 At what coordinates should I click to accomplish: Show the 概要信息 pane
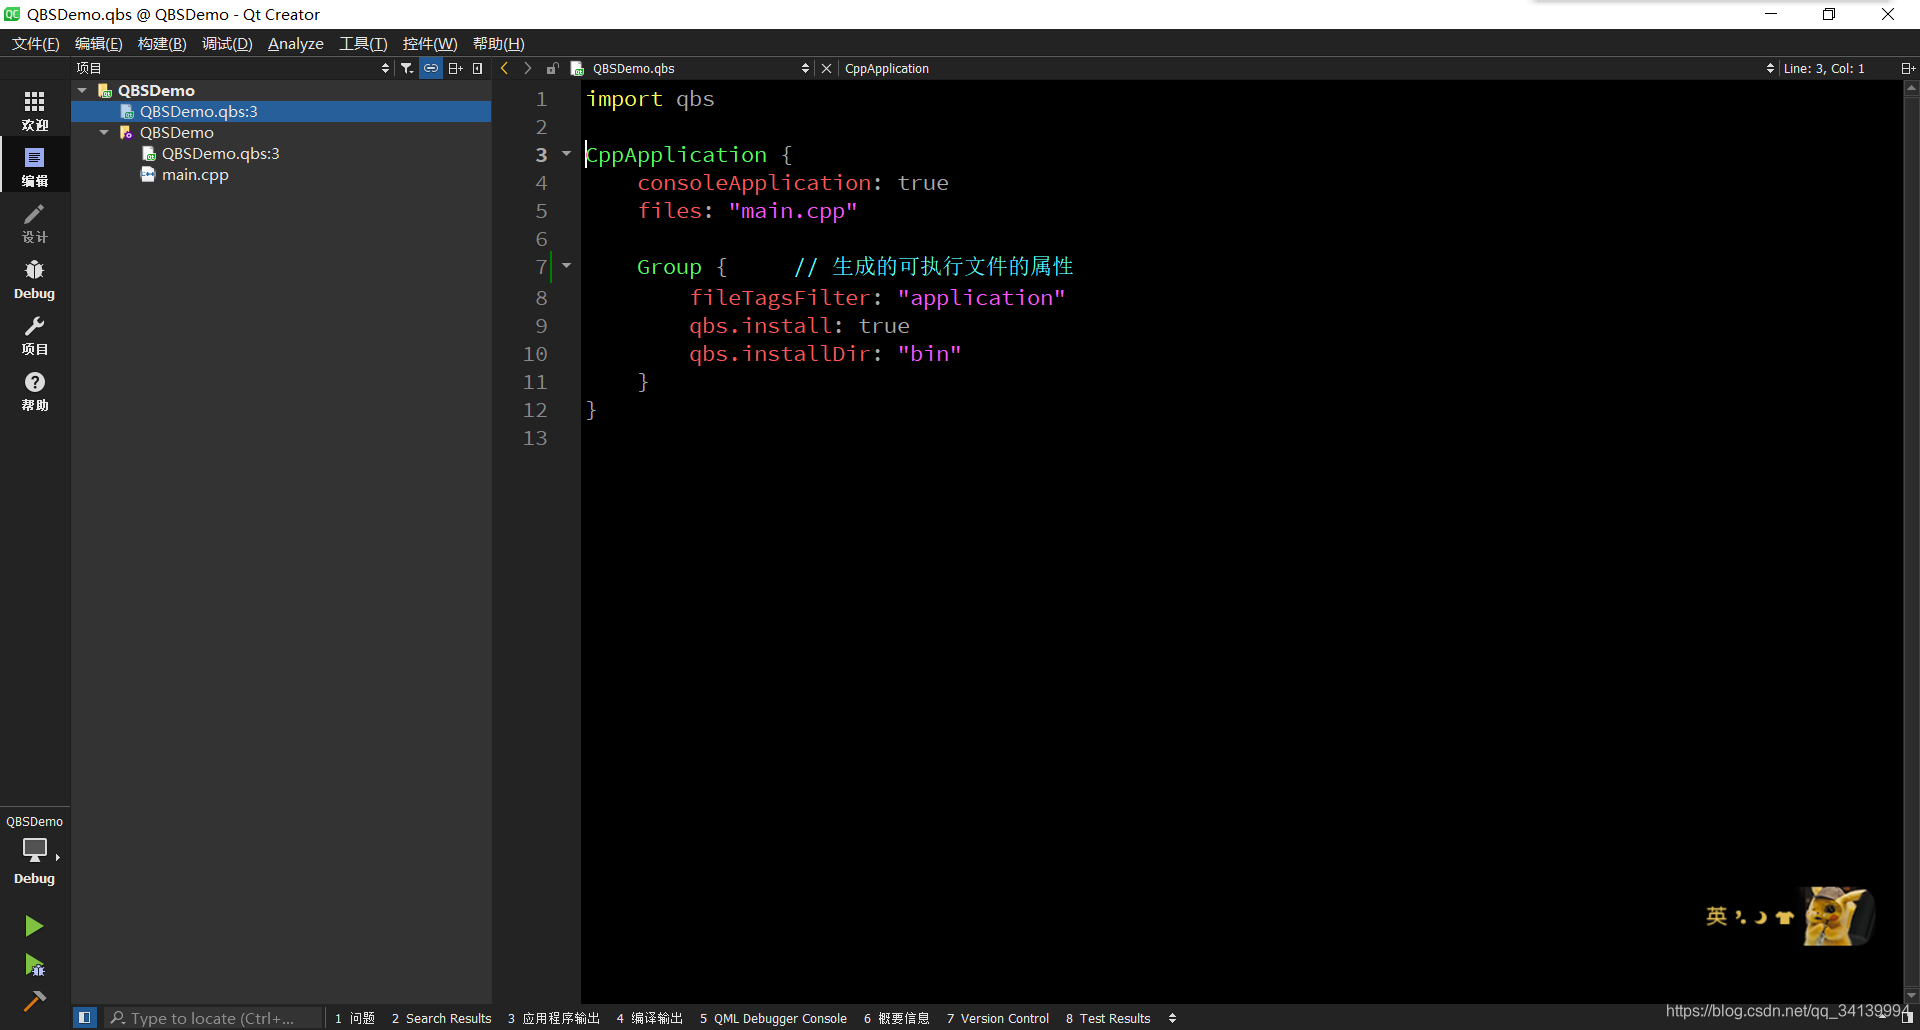[897, 1018]
